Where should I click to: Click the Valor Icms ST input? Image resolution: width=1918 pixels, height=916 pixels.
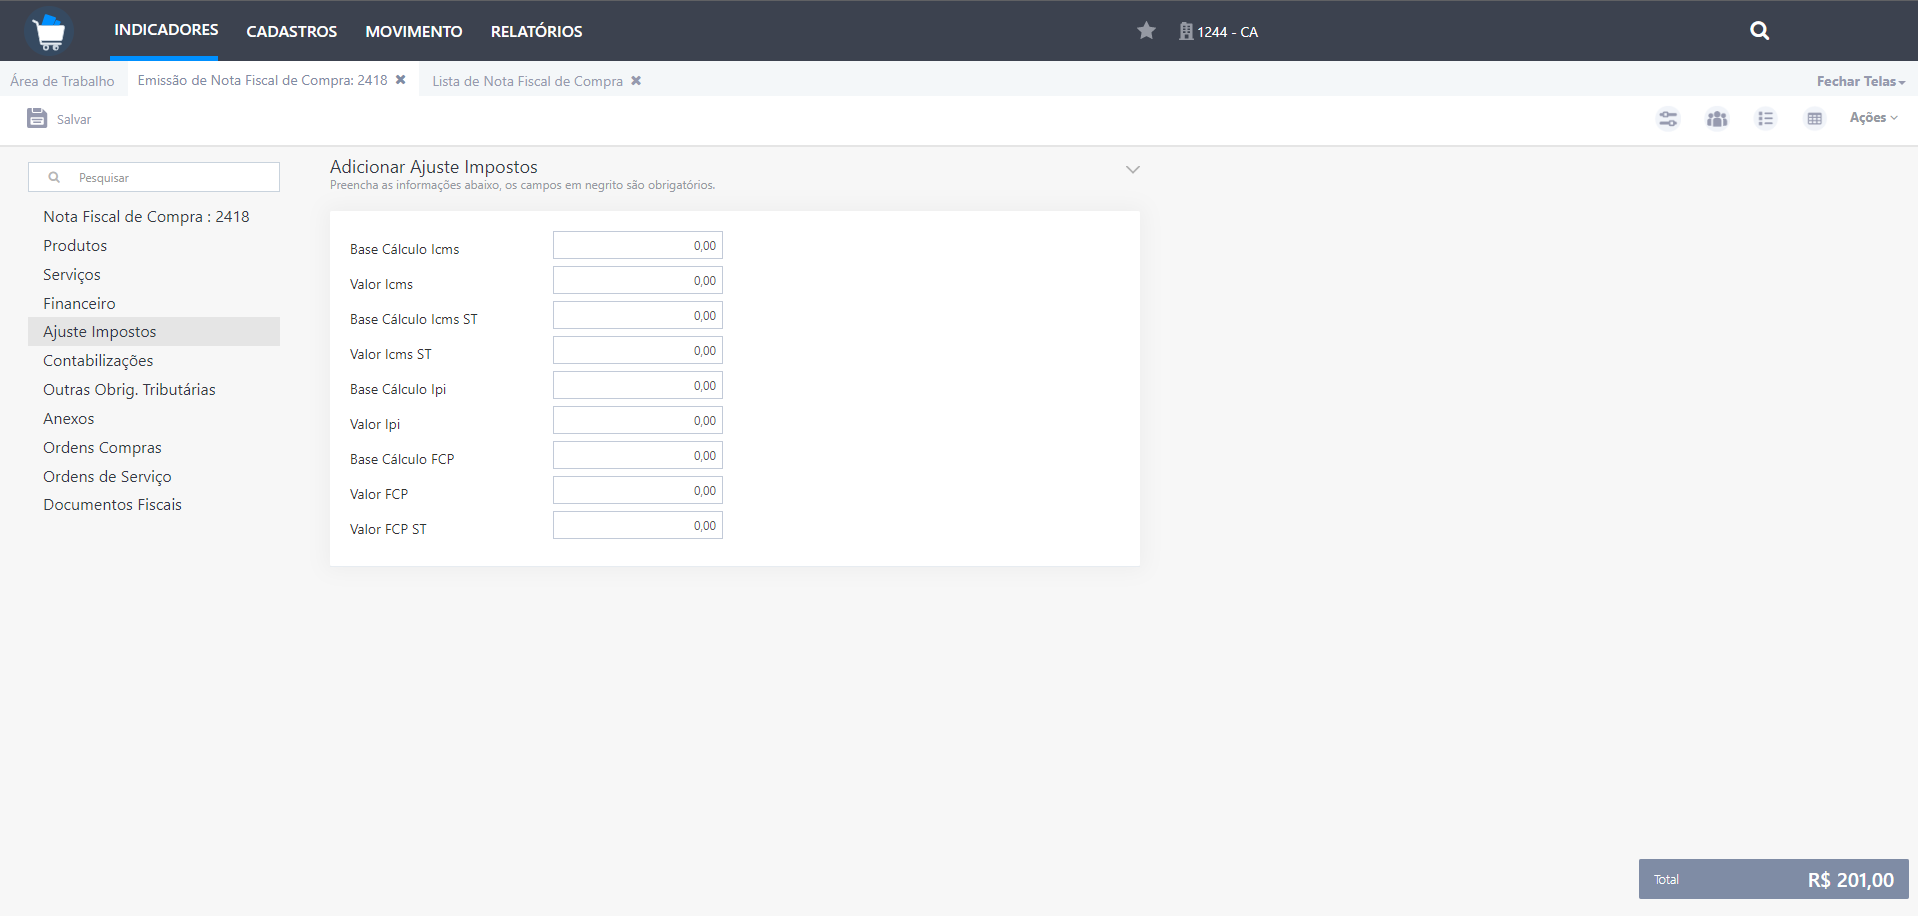(x=638, y=350)
